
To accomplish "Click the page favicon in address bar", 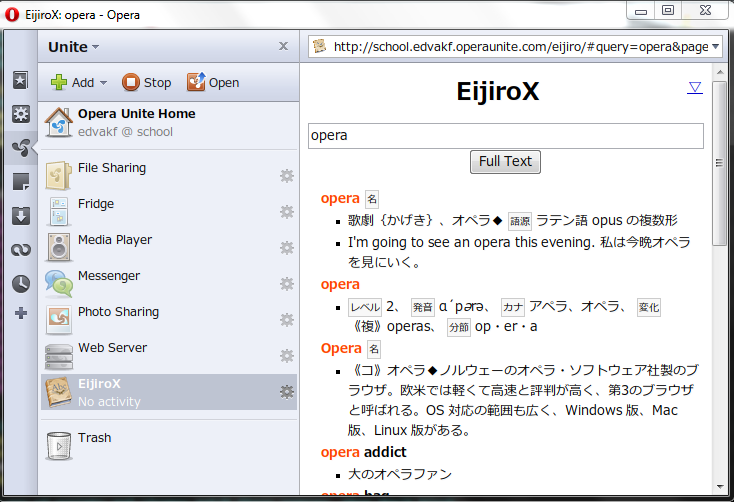I will [x=320, y=46].
